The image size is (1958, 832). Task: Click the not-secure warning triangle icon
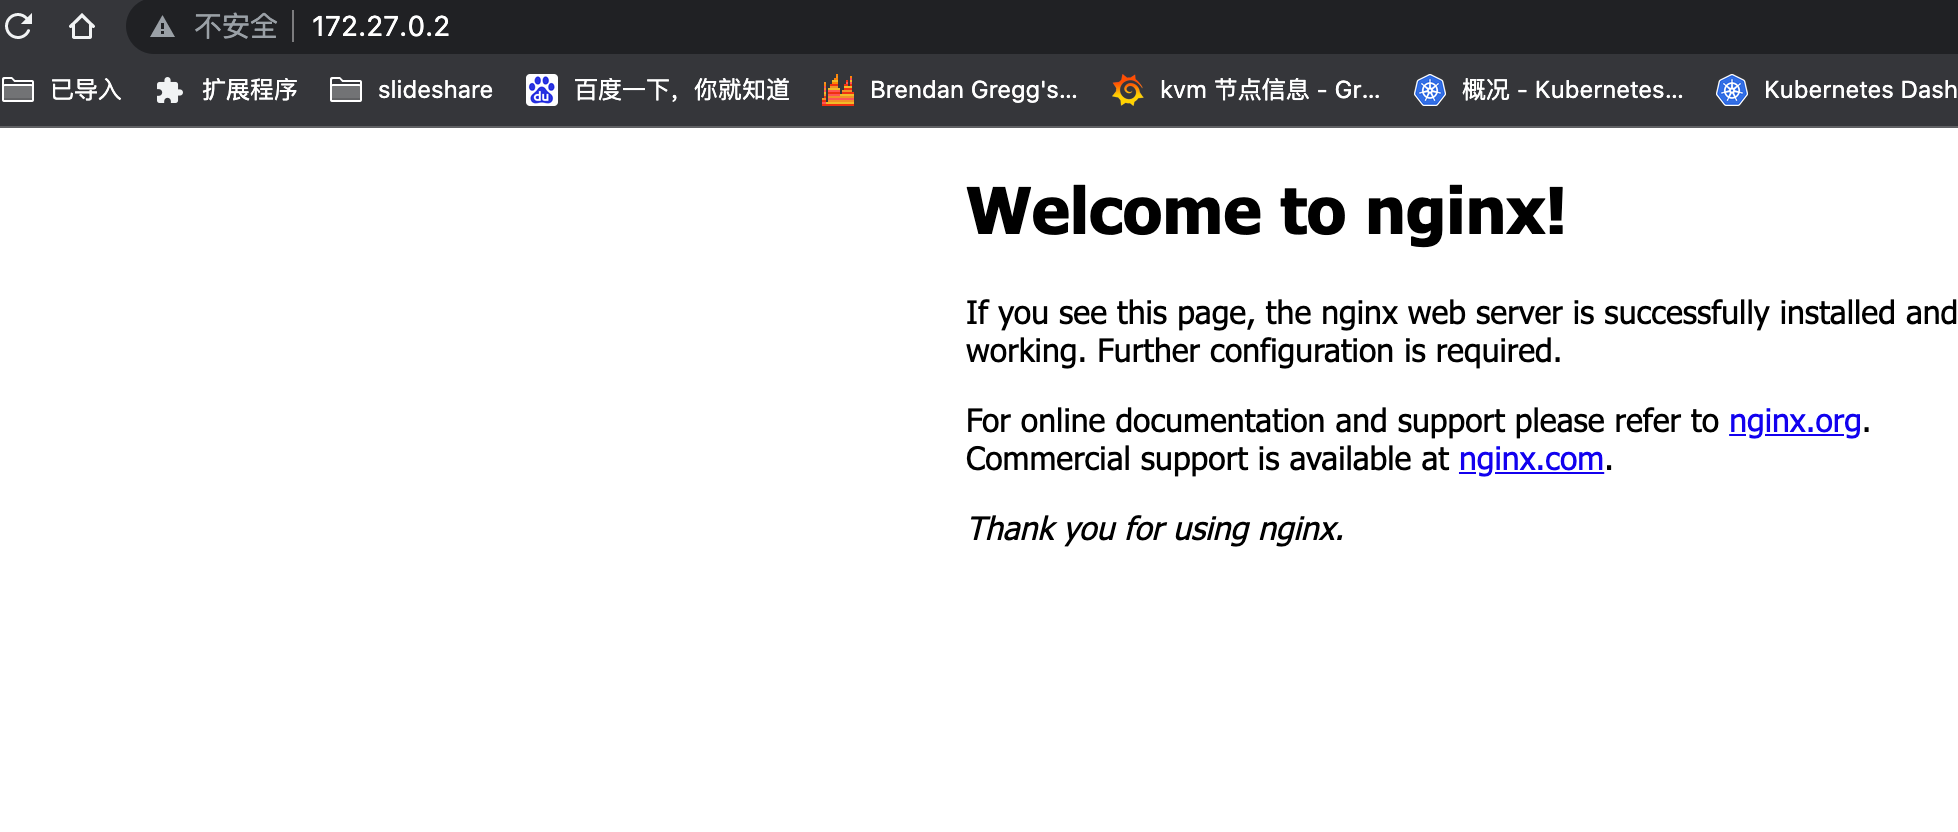click(162, 27)
